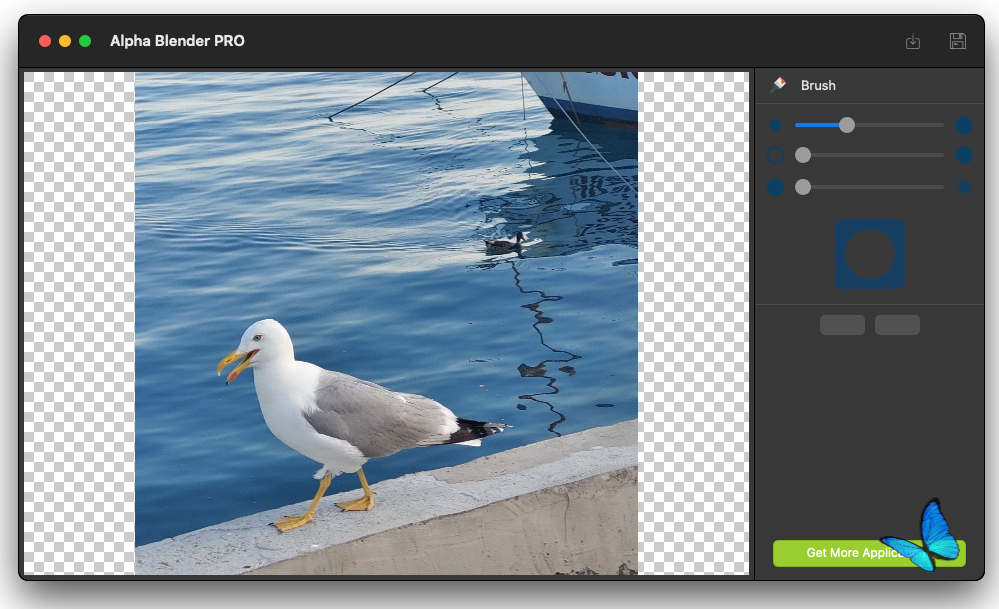The width and height of the screenshot is (999, 609).
Task: Click the import image icon in title bar
Action: click(912, 41)
